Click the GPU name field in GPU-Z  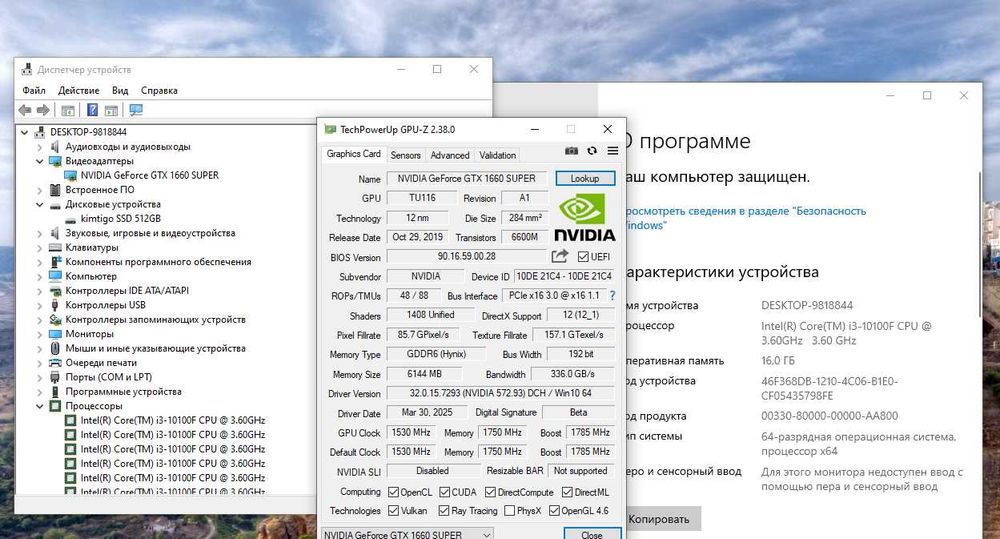pyautogui.click(x=467, y=179)
